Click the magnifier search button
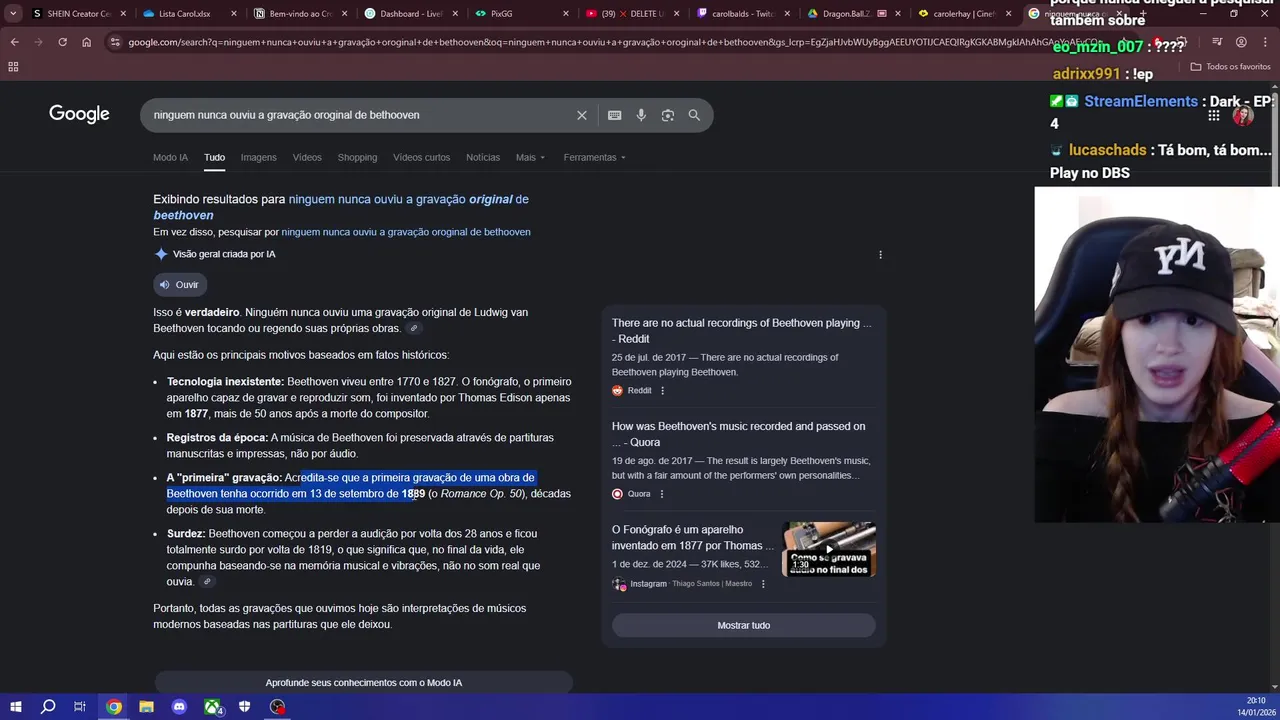 pyautogui.click(x=694, y=115)
